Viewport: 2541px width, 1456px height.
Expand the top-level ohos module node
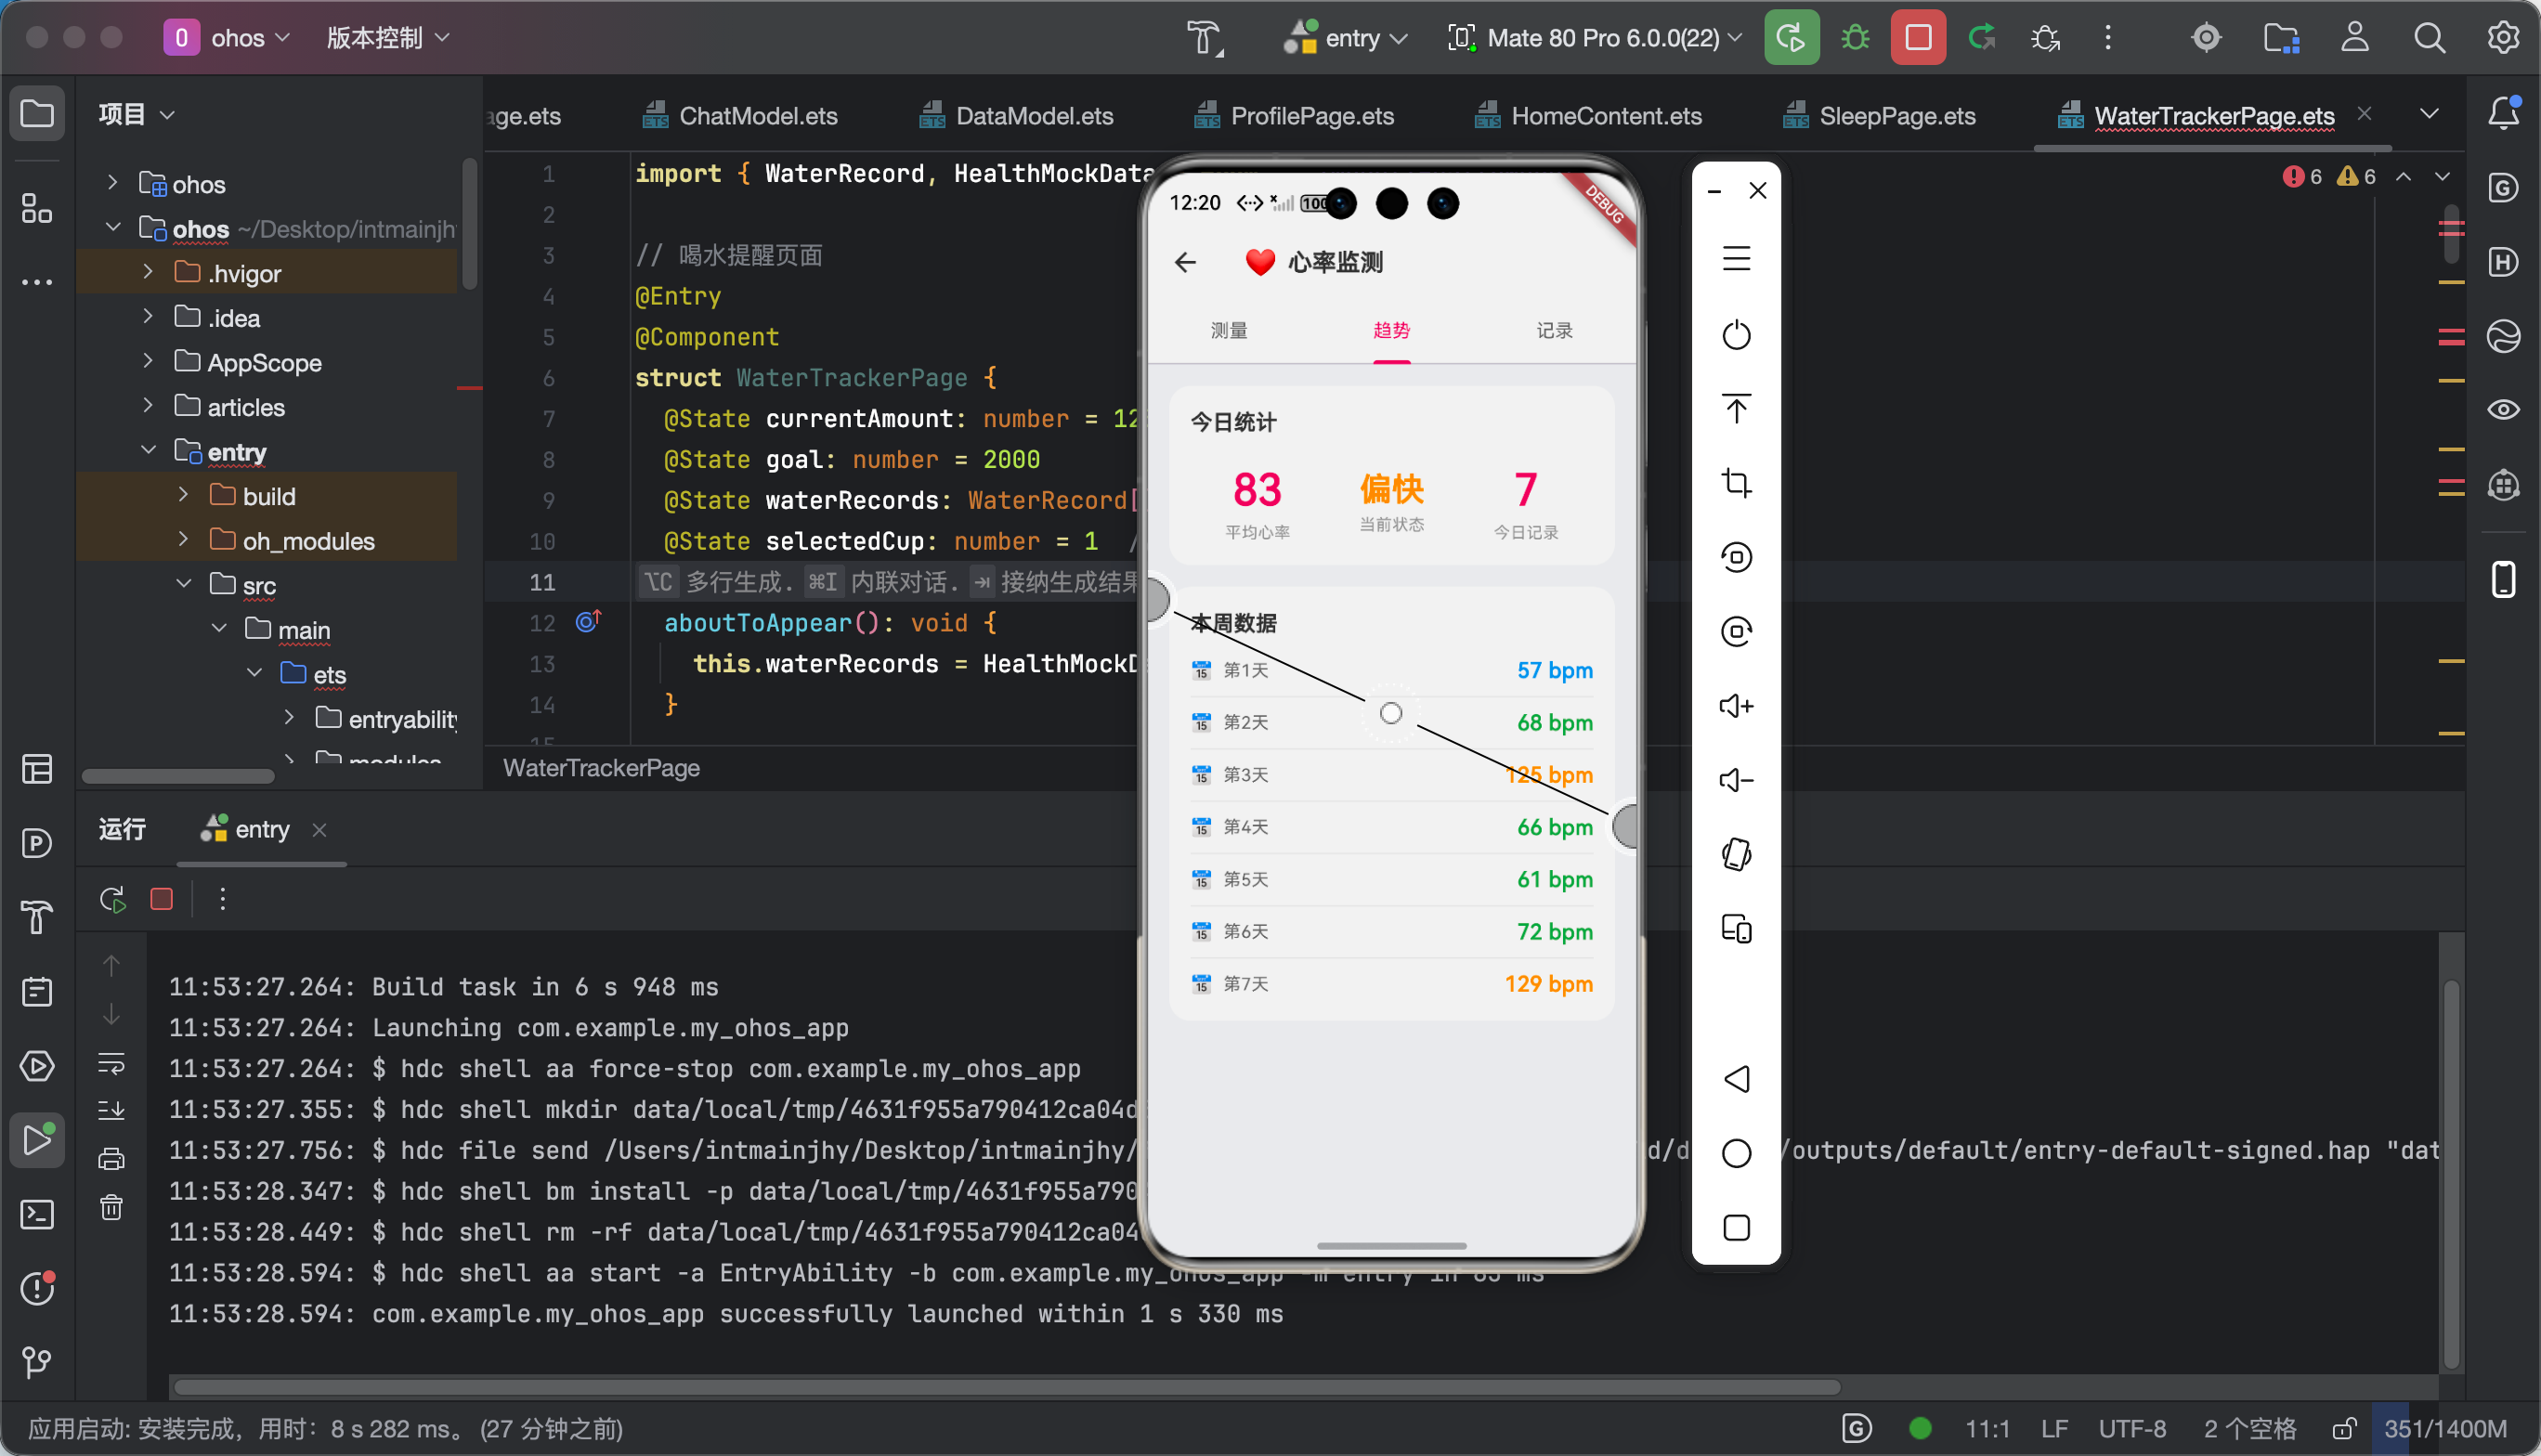pyautogui.click(x=113, y=183)
